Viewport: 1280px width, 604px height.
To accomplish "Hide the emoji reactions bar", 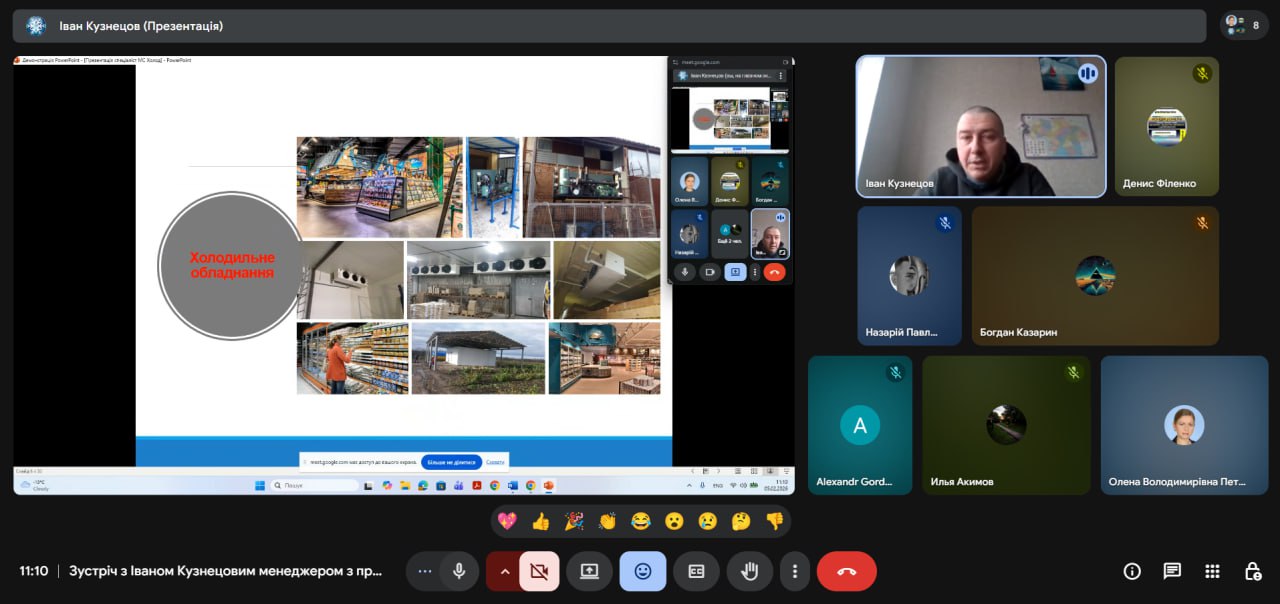I will pos(642,571).
